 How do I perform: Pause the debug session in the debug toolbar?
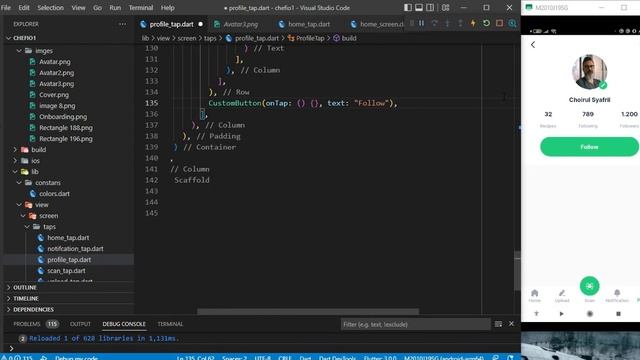coord(421,24)
